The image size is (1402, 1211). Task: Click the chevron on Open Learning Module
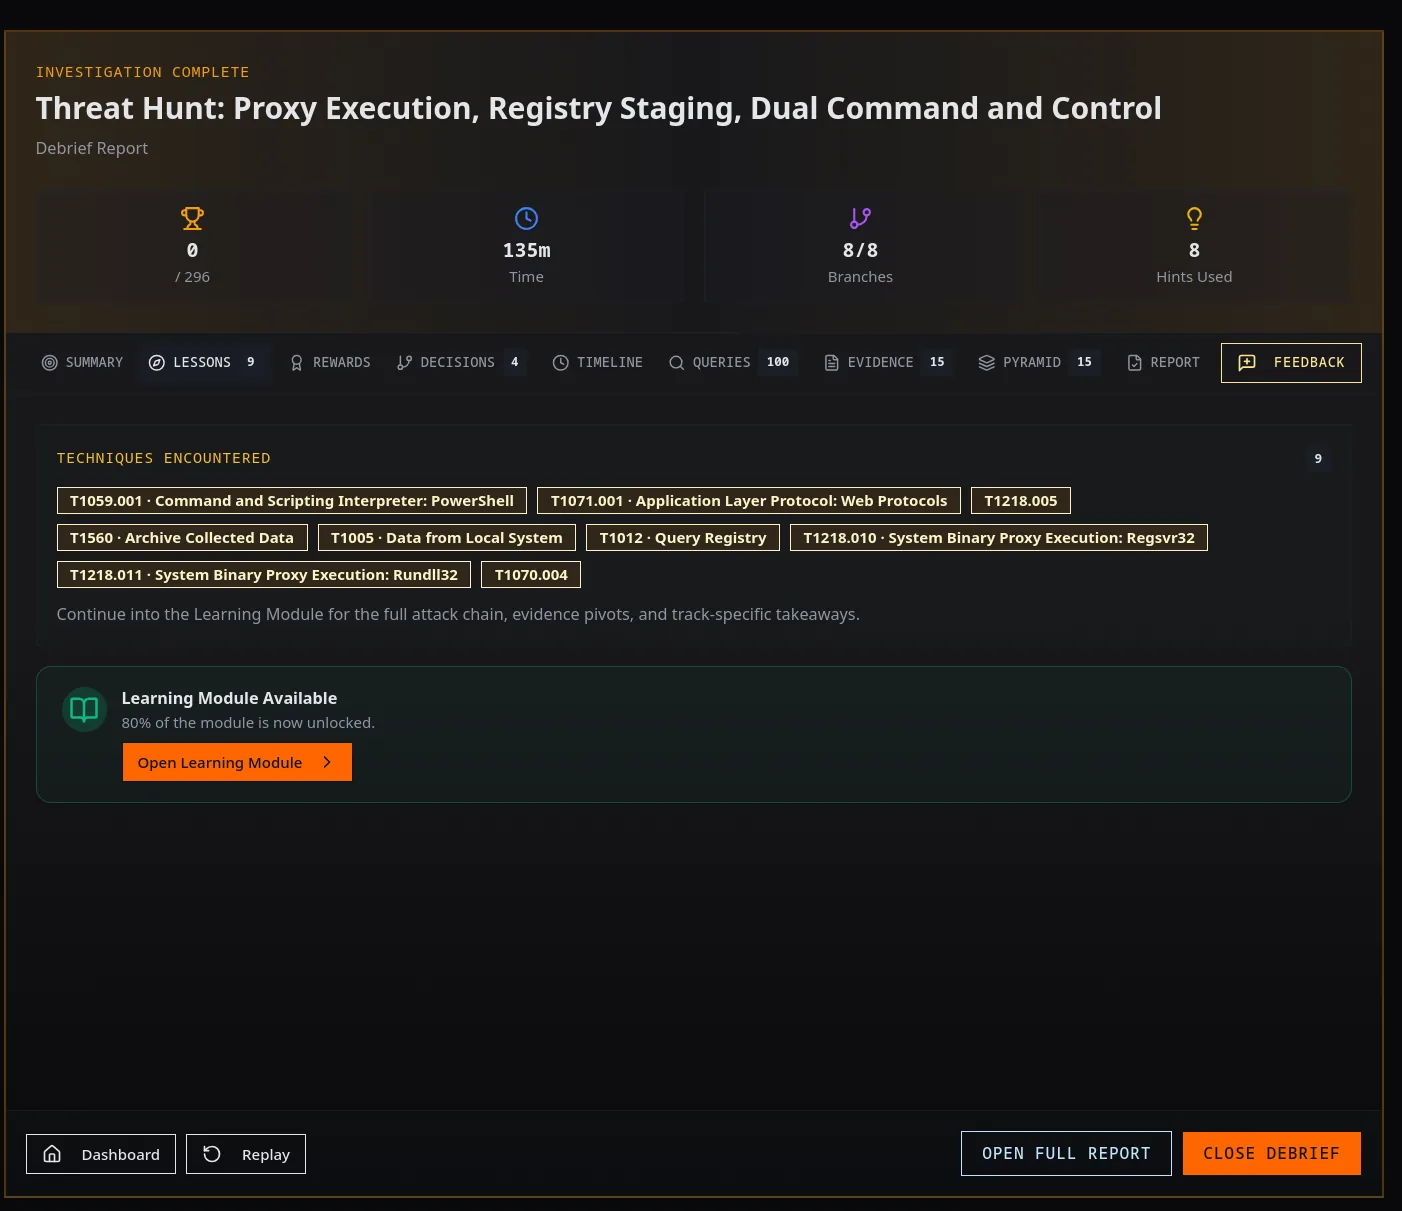pyautogui.click(x=327, y=762)
